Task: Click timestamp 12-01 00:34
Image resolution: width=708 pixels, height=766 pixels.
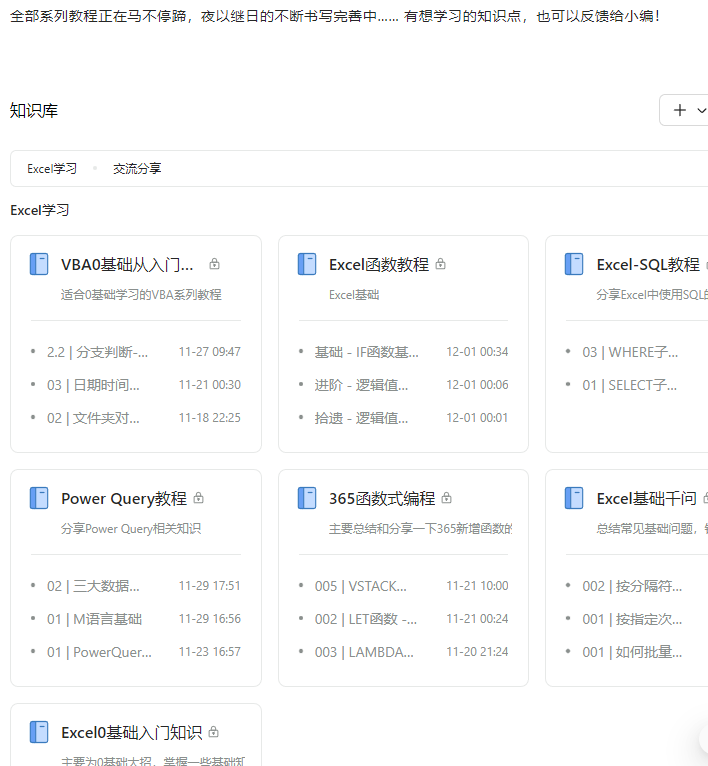Action: click(x=477, y=352)
